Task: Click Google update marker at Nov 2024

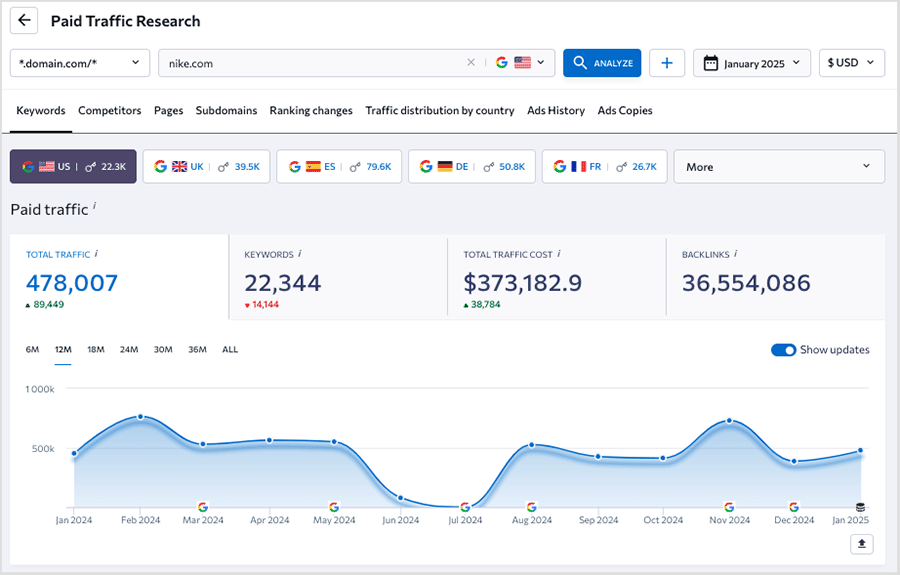Action: [729, 507]
